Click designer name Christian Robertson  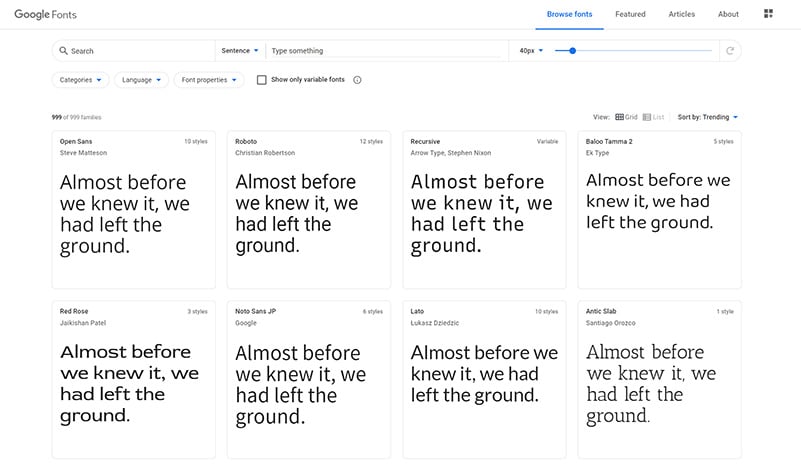pos(265,153)
